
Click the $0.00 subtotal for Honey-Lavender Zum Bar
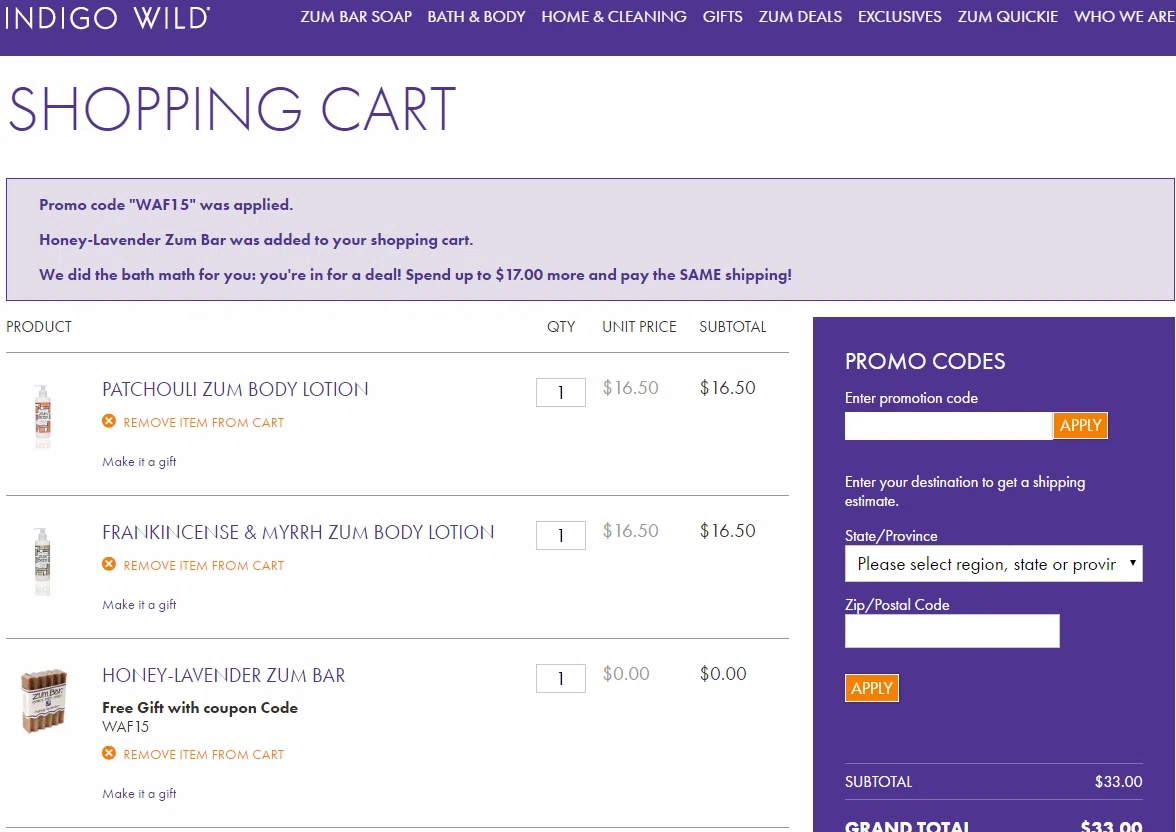723,674
